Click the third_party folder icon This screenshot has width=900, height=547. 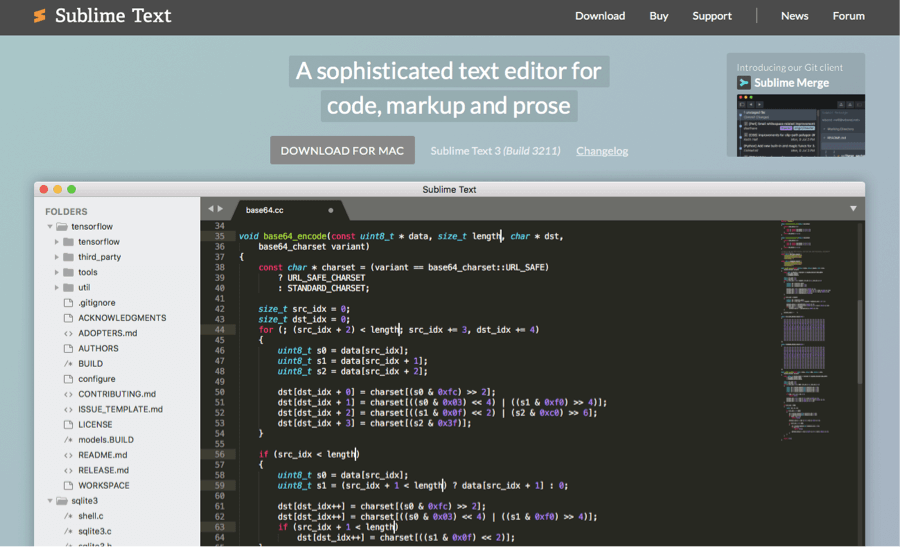(x=68, y=257)
